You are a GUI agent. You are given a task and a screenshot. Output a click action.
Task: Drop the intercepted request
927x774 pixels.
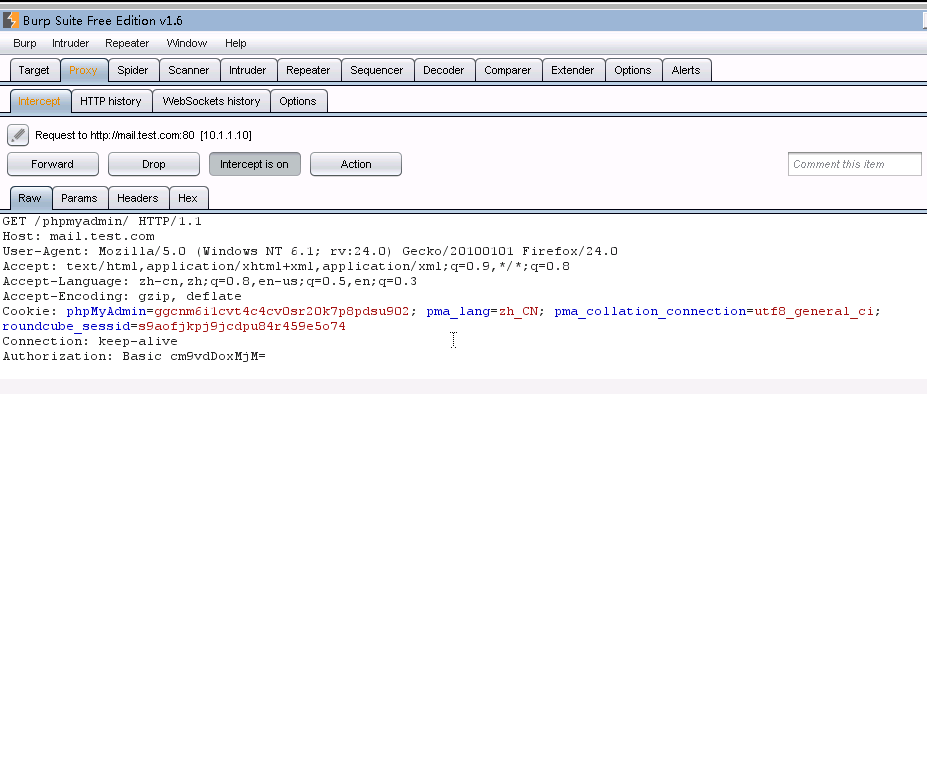coord(154,164)
